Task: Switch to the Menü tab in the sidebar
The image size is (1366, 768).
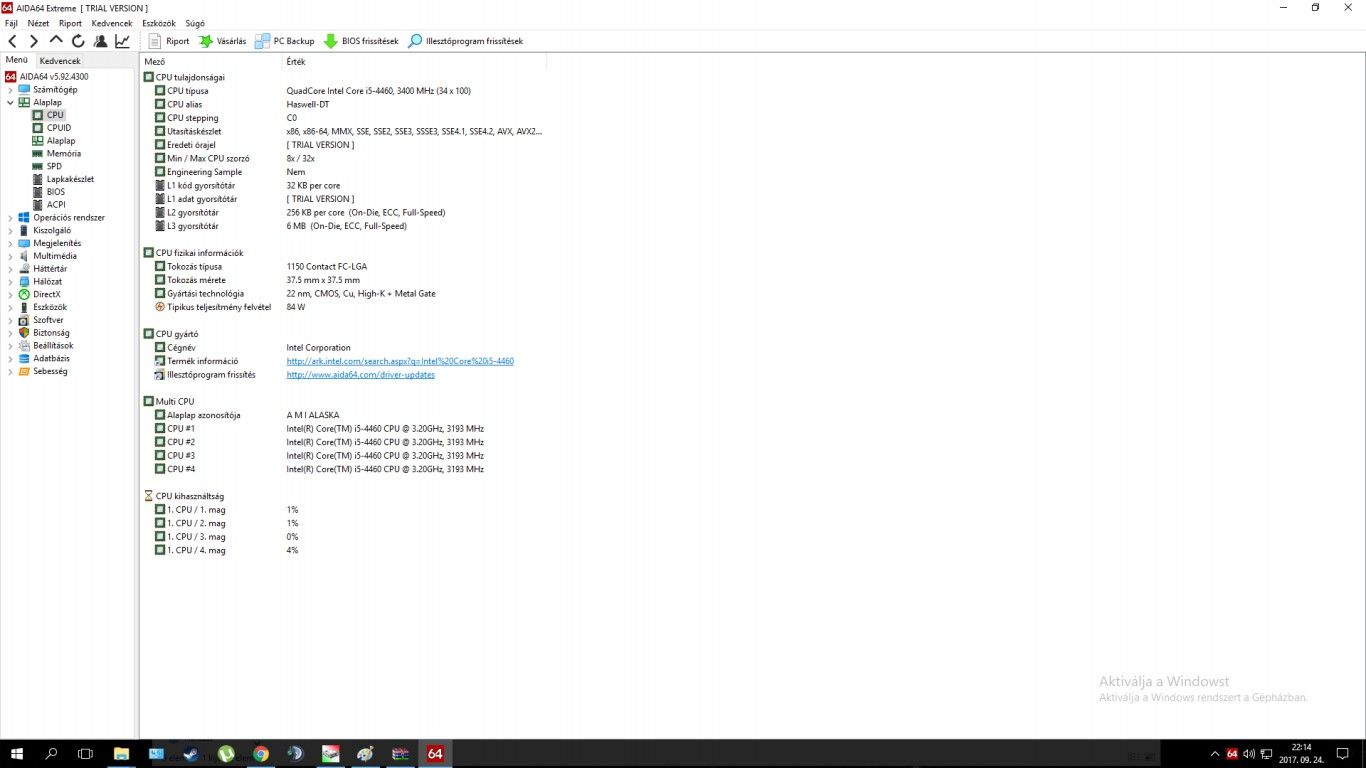Action: click(x=17, y=60)
